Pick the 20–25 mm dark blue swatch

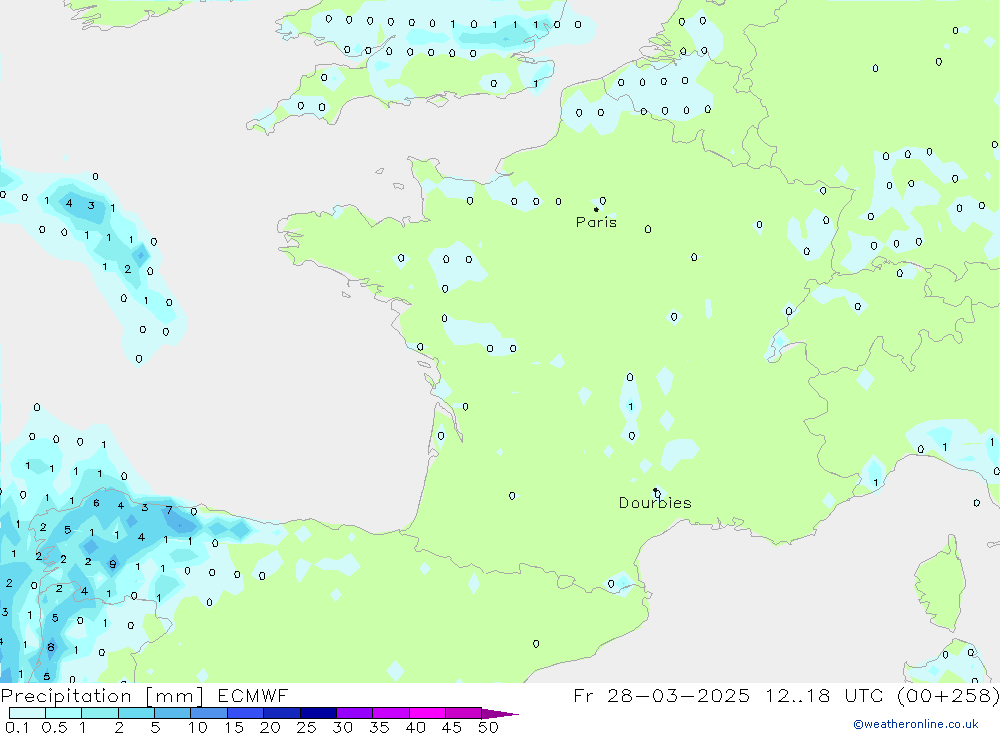(282, 713)
